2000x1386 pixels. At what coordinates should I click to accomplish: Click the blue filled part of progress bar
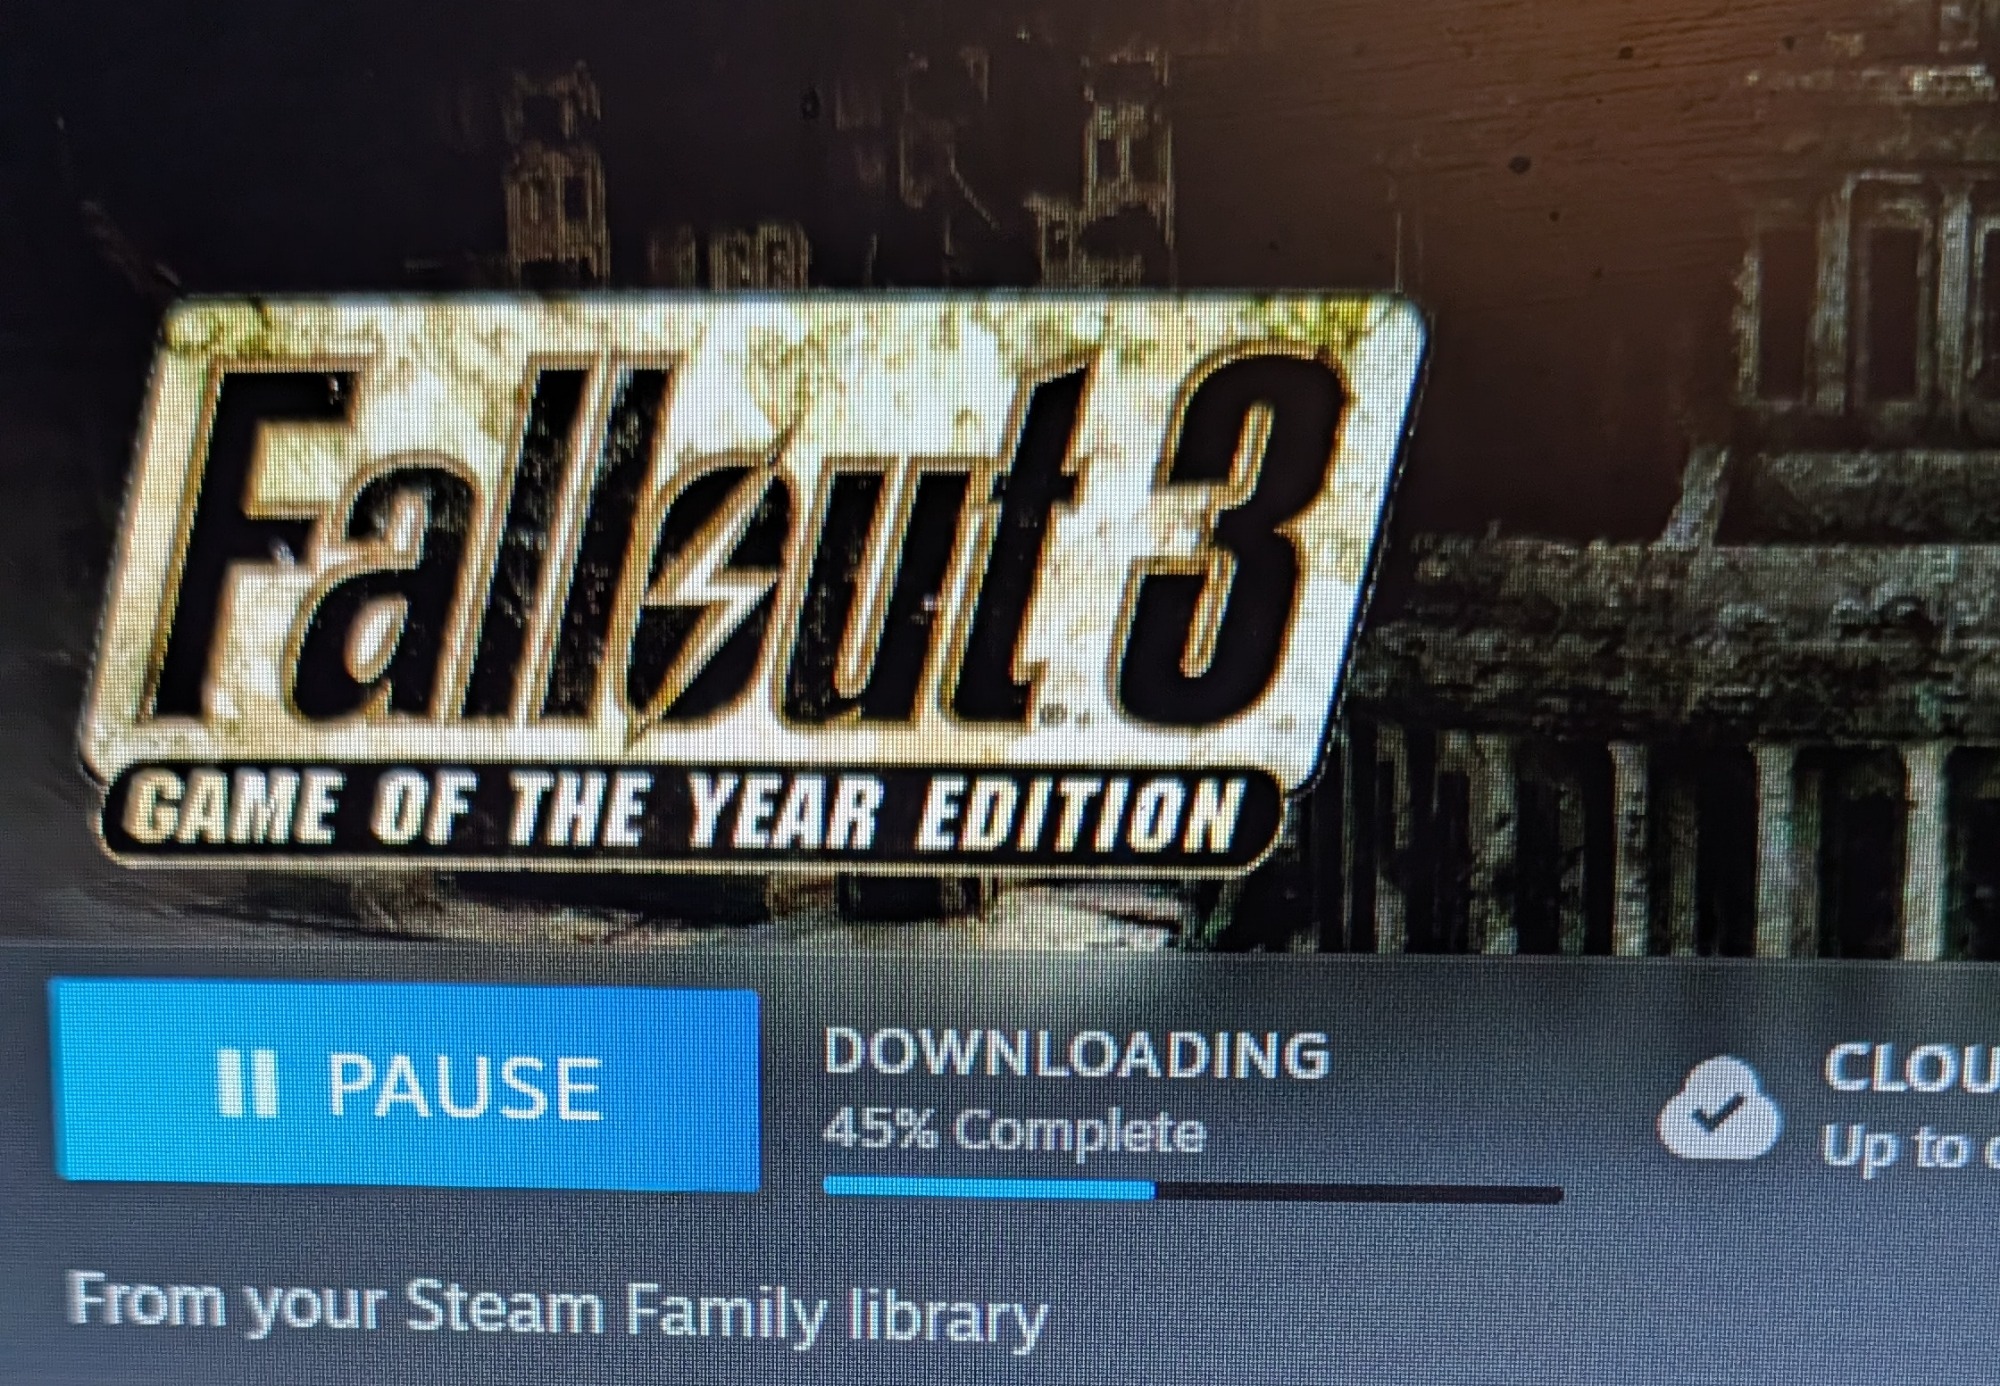pos(989,1187)
